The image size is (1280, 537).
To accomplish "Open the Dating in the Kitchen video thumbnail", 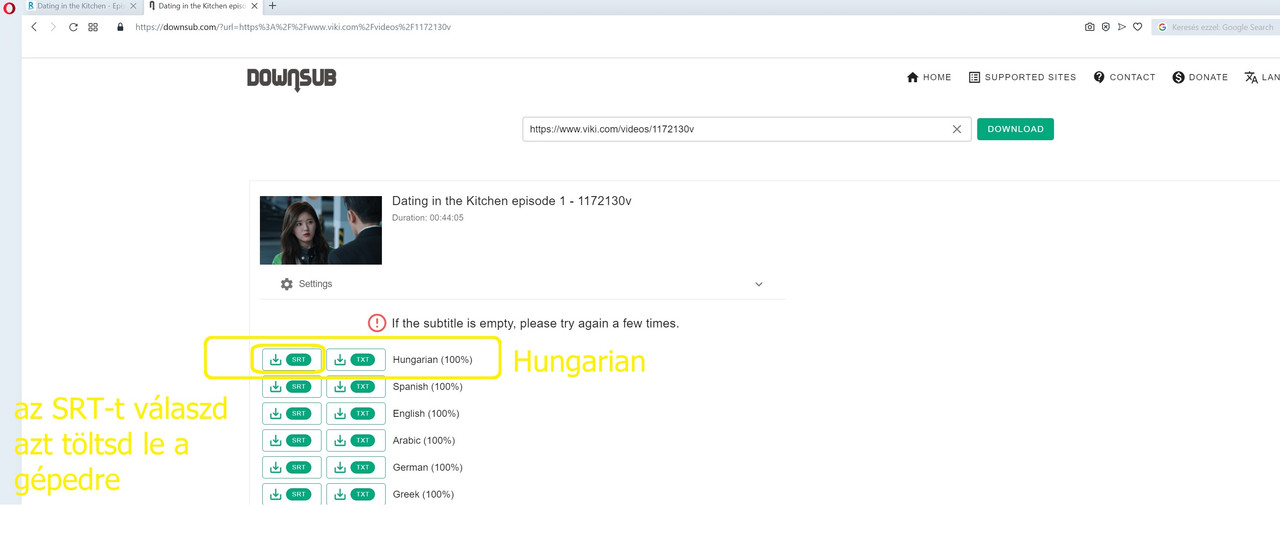I will click(x=320, y=230).
